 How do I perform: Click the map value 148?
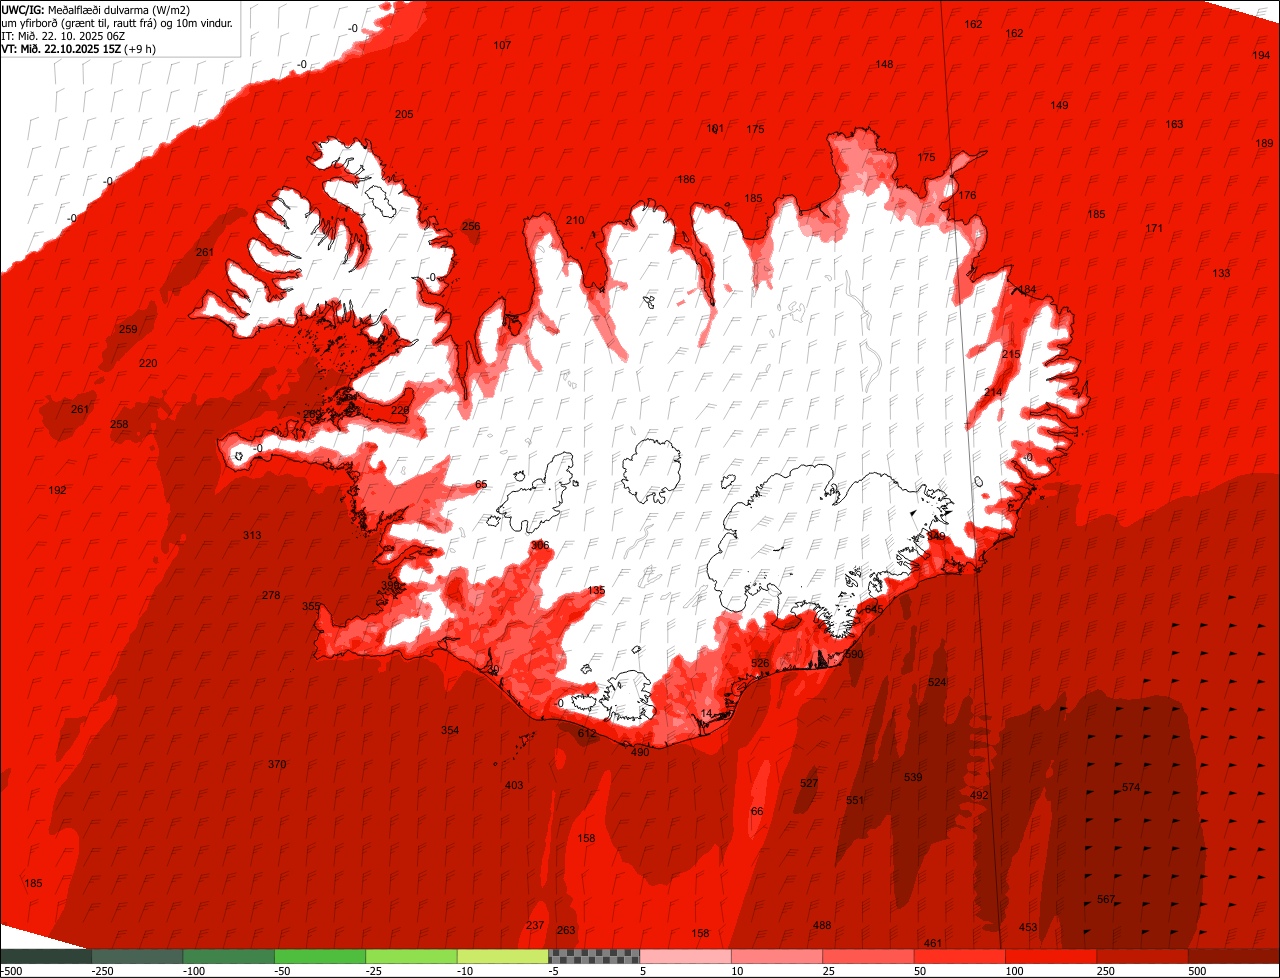884,64
